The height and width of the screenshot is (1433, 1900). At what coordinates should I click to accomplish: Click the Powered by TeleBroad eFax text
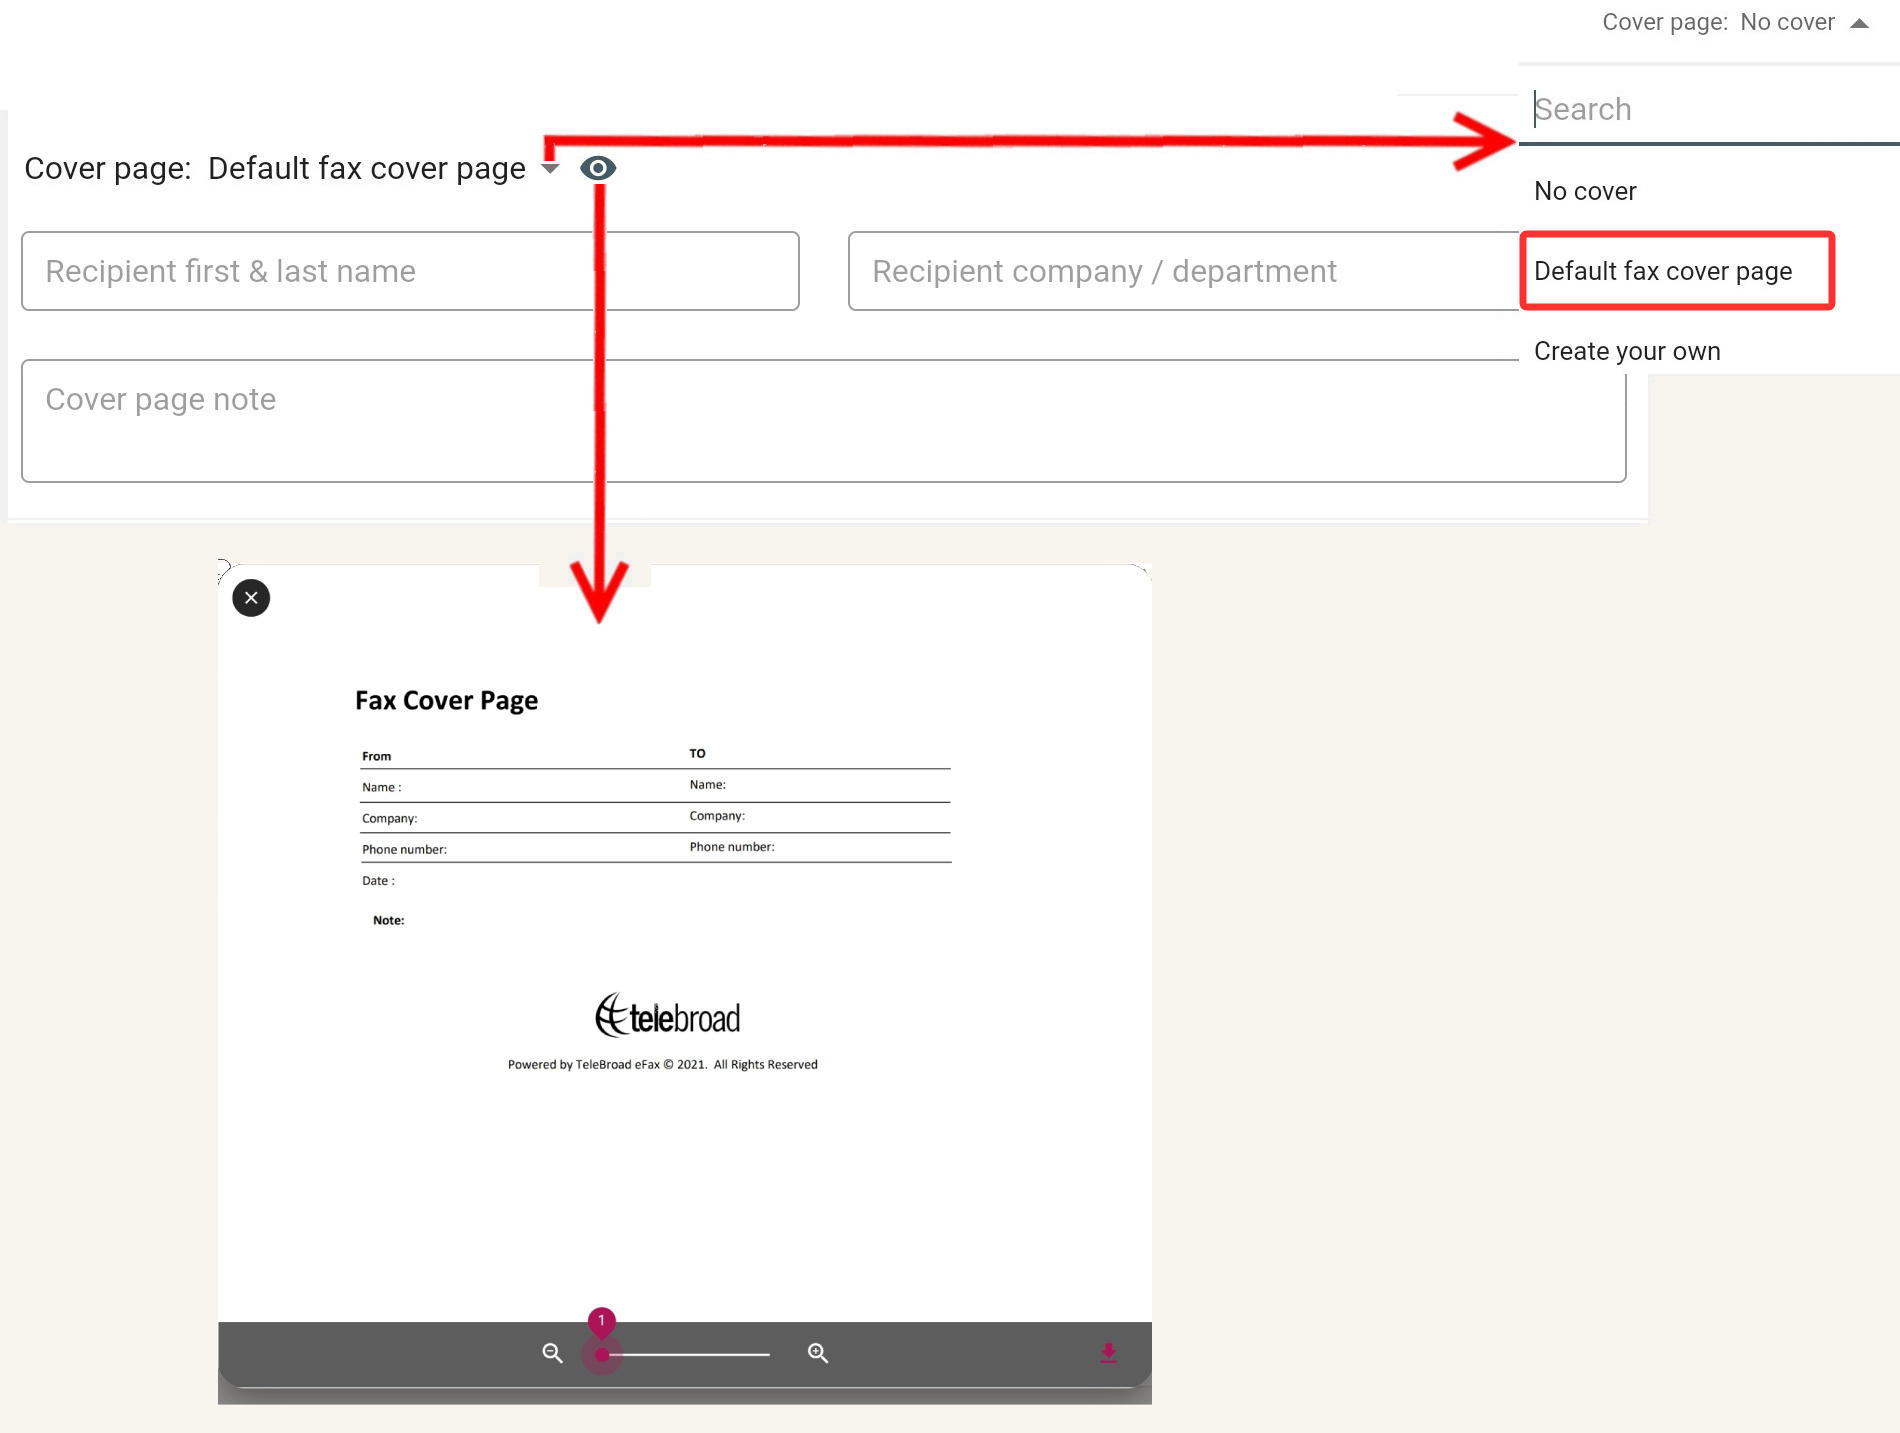(x=662, y=1064)
